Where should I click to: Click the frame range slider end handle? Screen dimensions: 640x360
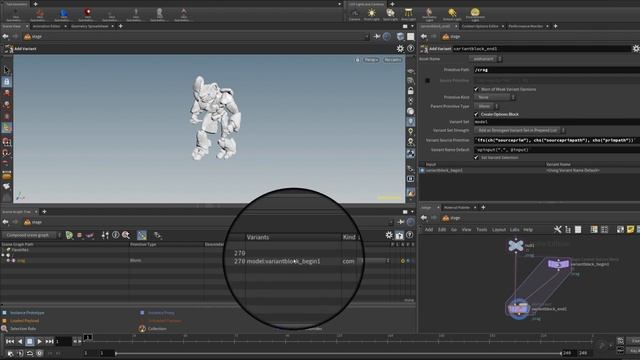tap(562, 353)
